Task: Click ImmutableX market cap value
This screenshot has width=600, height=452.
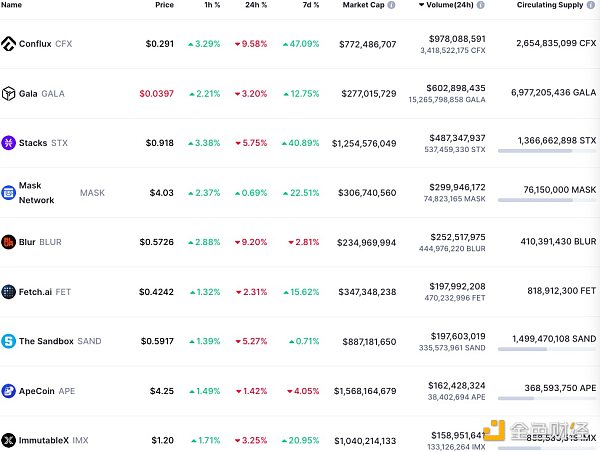Action: point(354,440)
